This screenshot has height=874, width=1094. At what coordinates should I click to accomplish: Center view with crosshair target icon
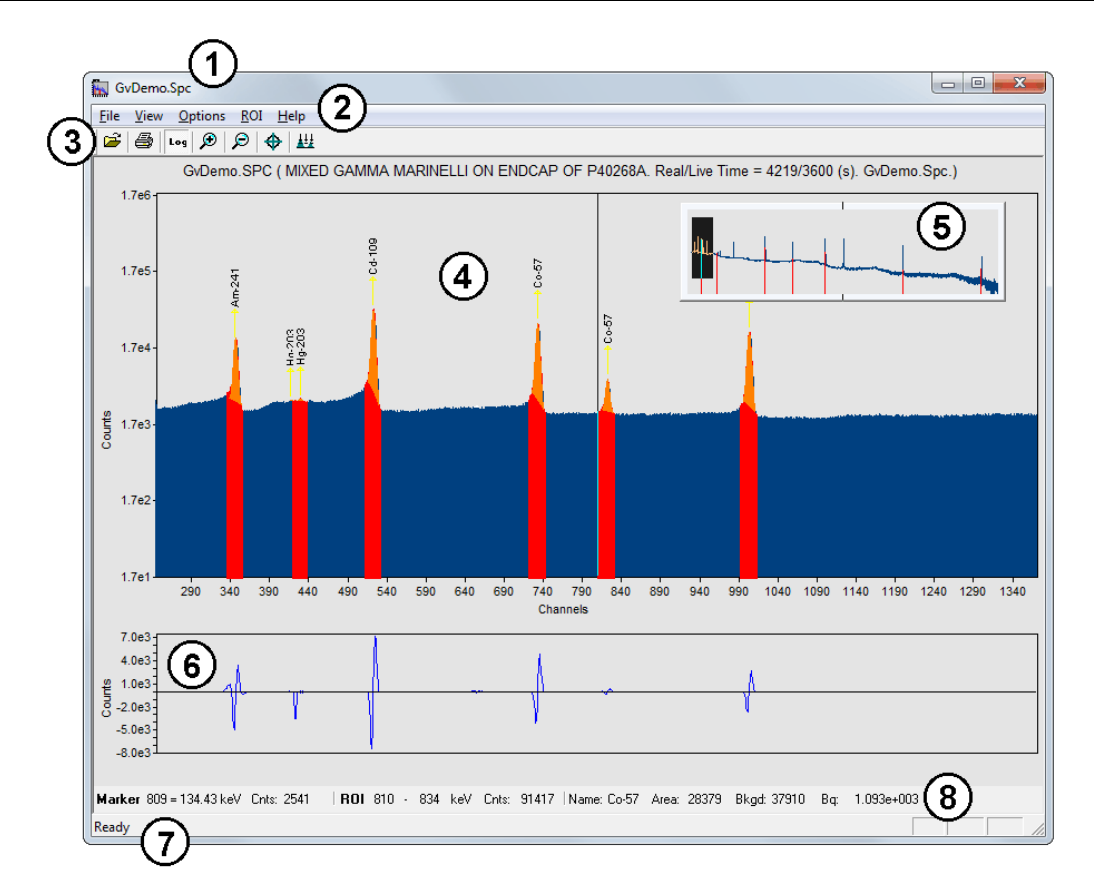[x=273, y=142]
